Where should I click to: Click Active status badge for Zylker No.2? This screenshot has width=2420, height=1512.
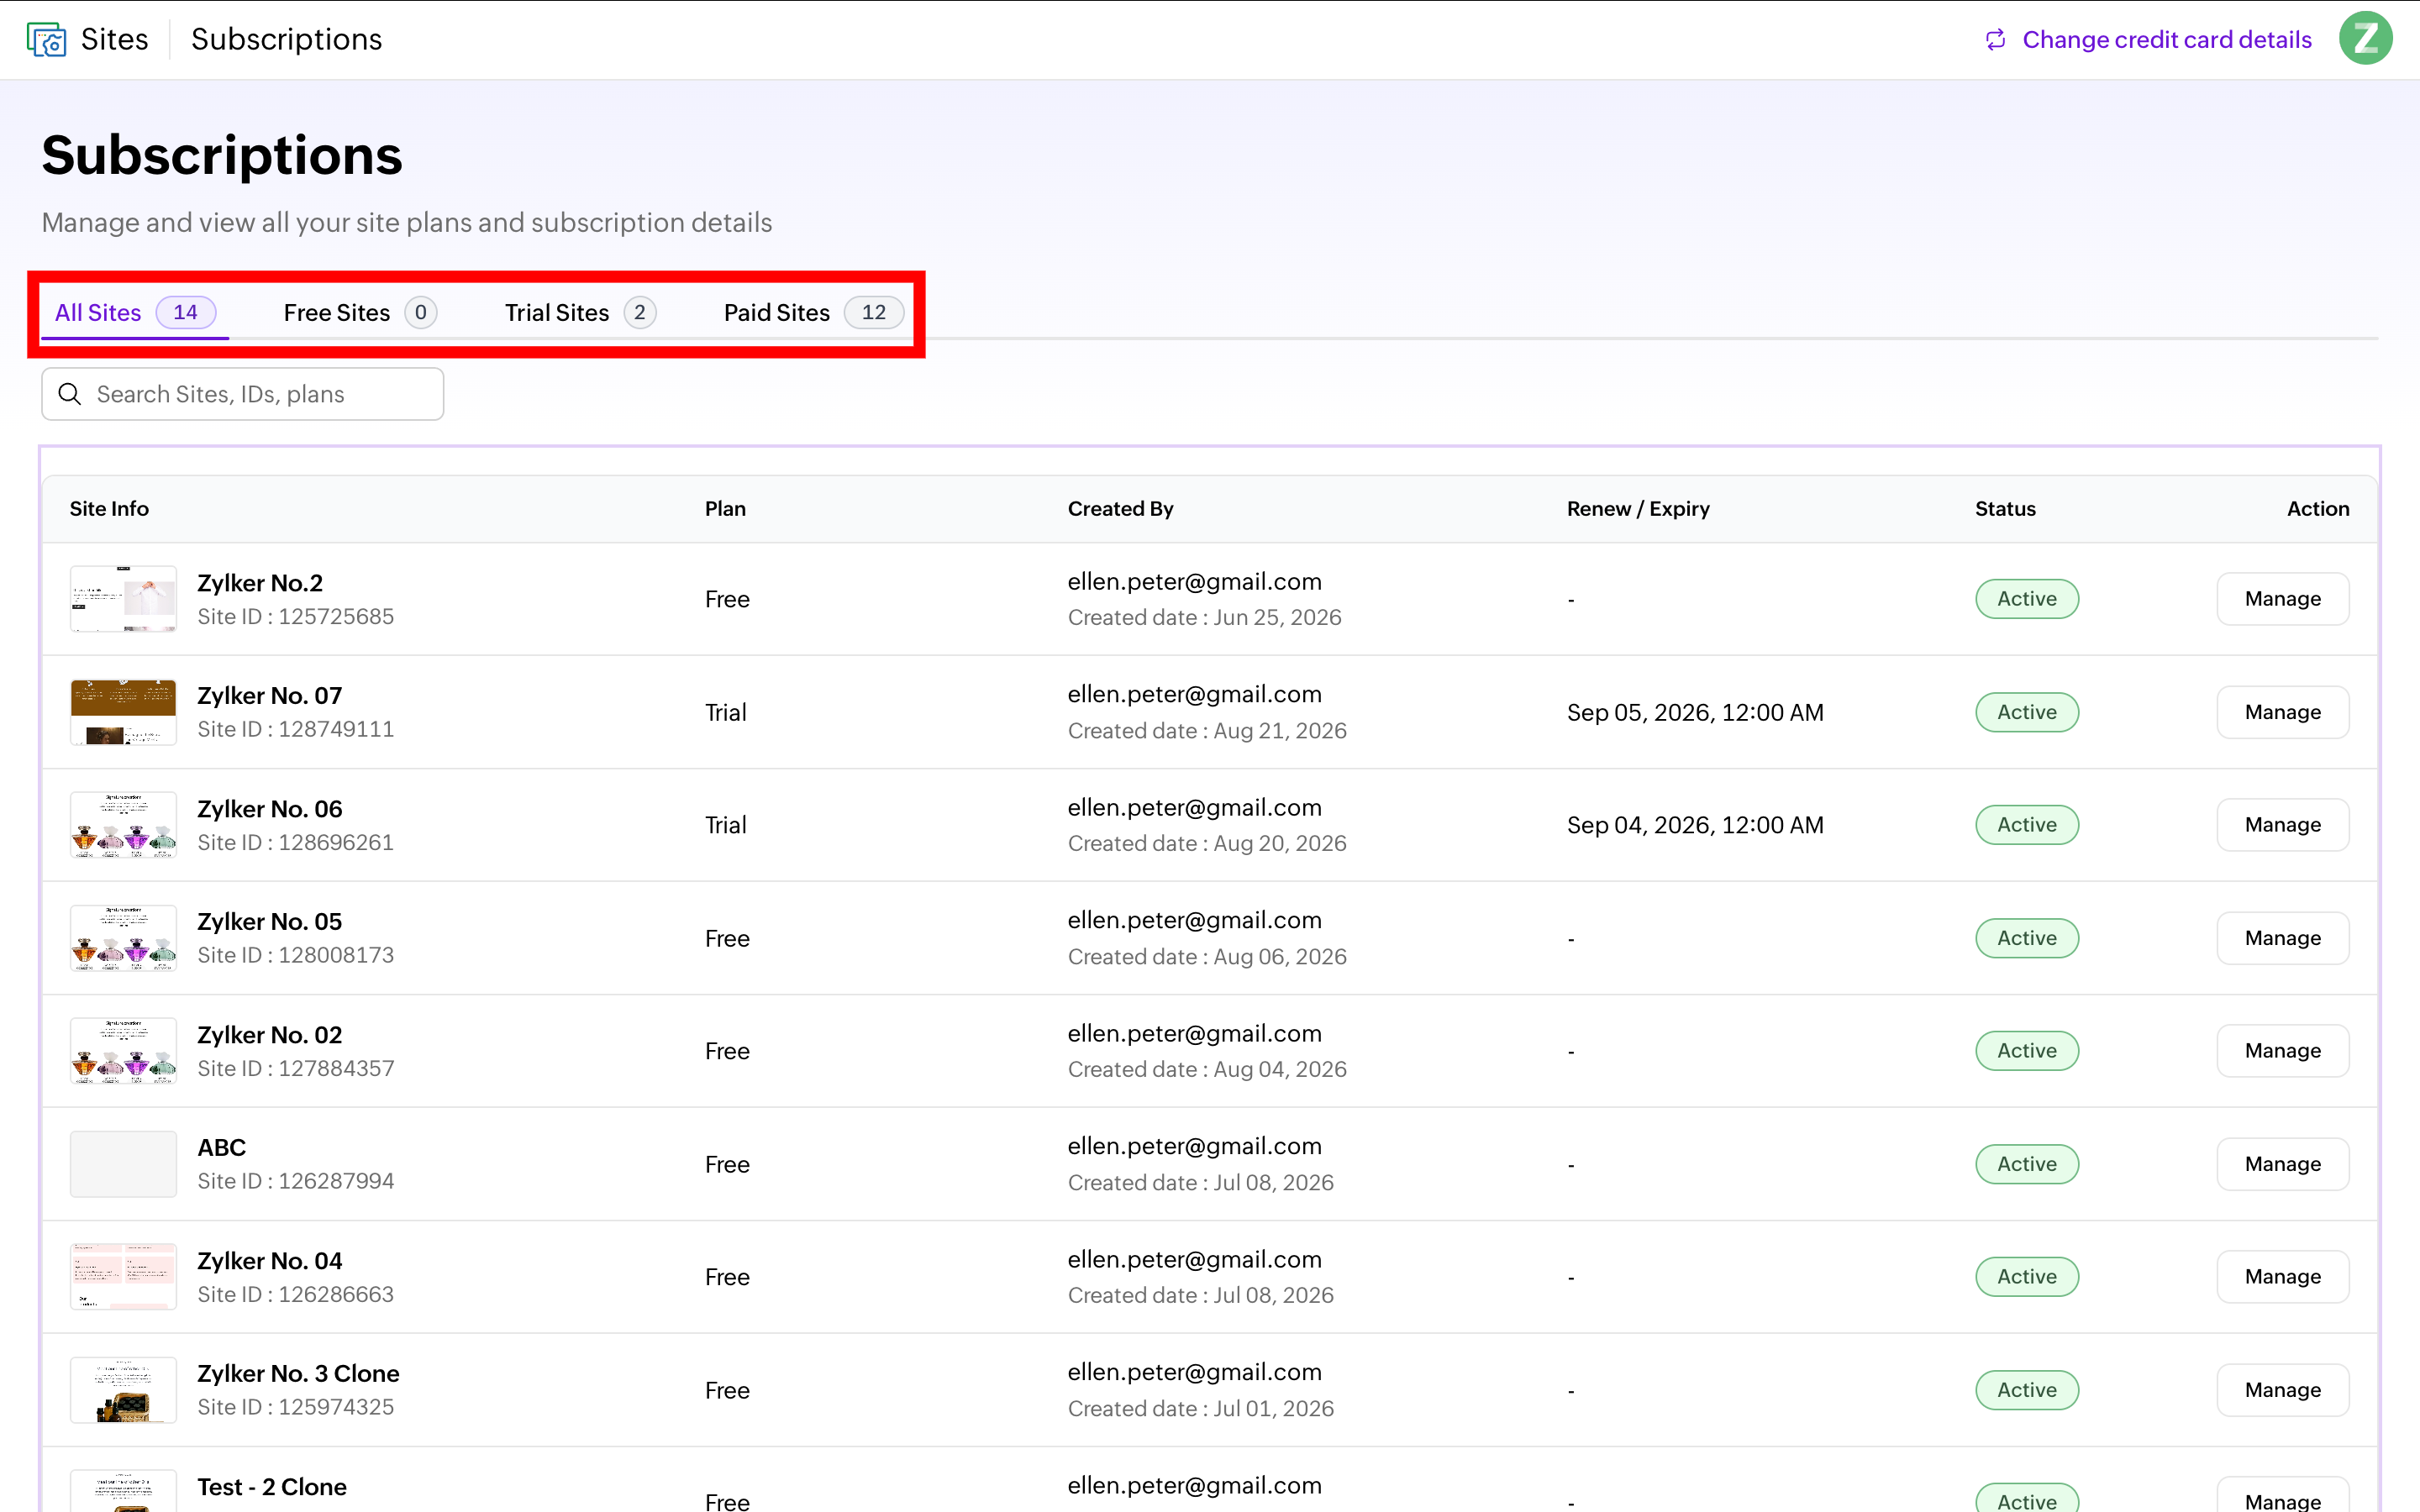coord(2027,599)
